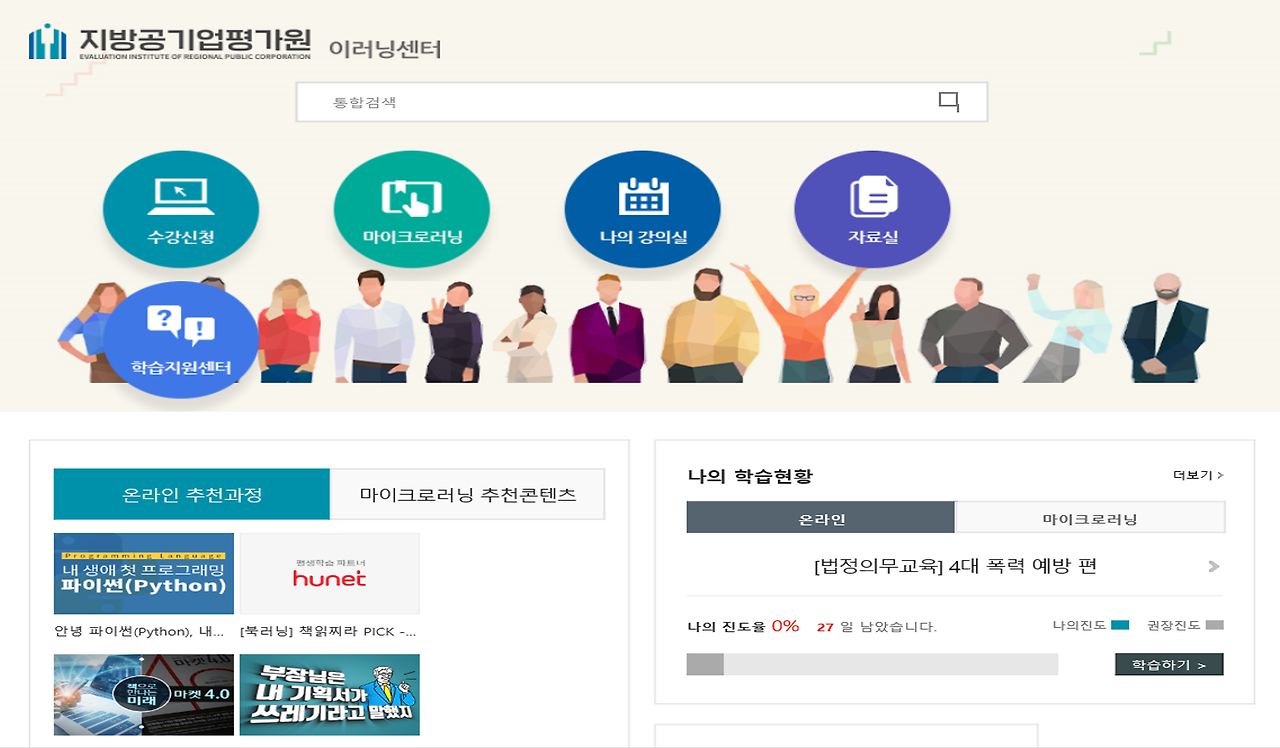Open the 학습지원센터 help icon
The image size is (1280, 748).
click(x=181, y=340)
